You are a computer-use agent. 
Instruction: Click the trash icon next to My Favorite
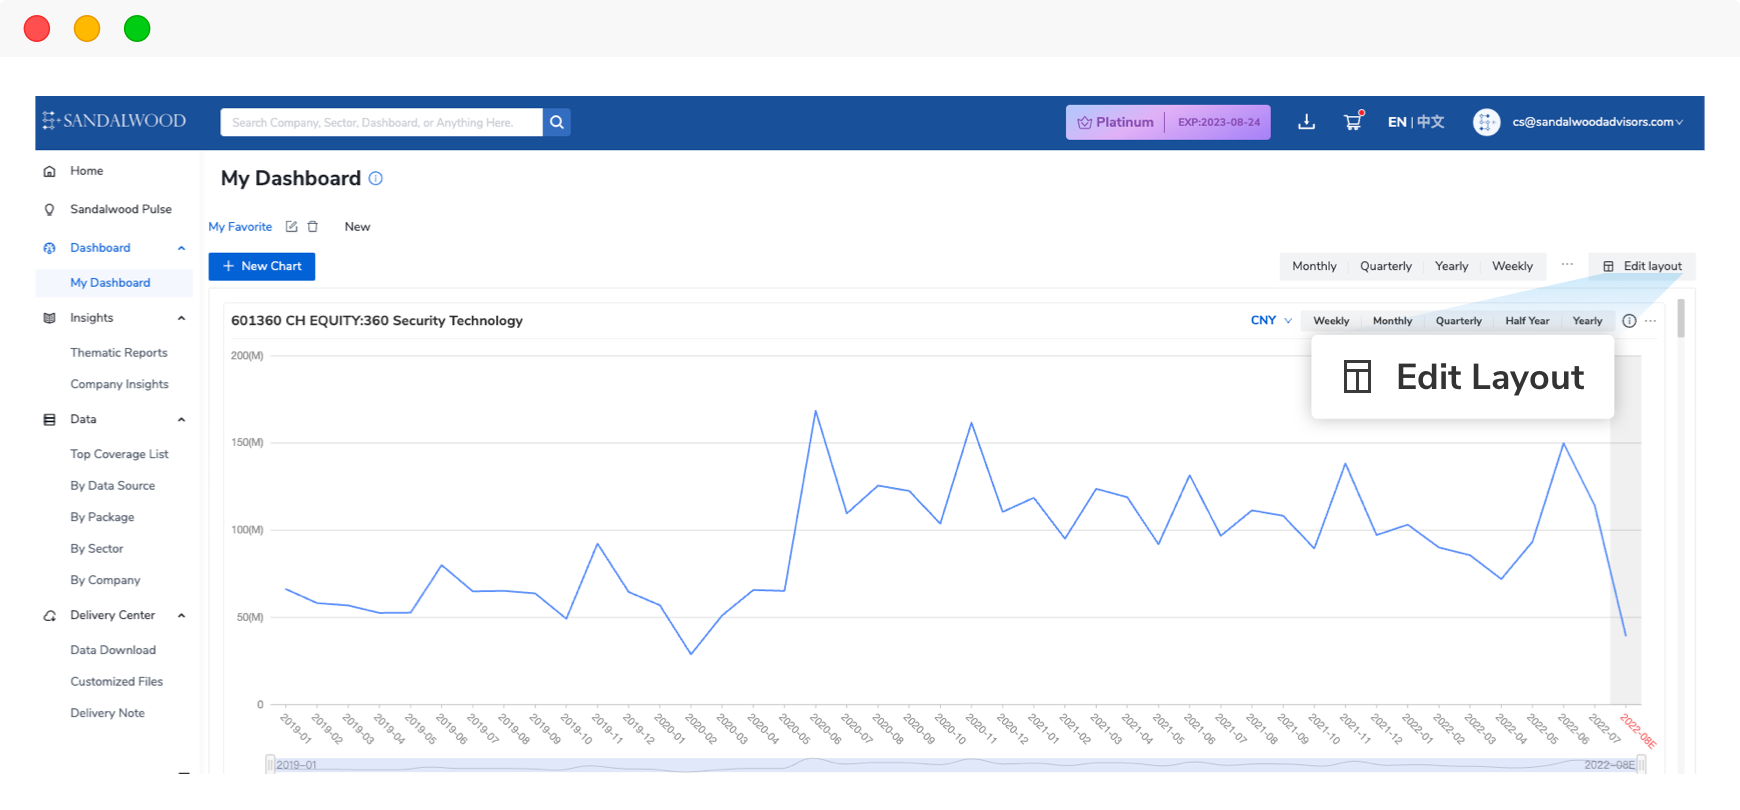[x=313, y=227]
